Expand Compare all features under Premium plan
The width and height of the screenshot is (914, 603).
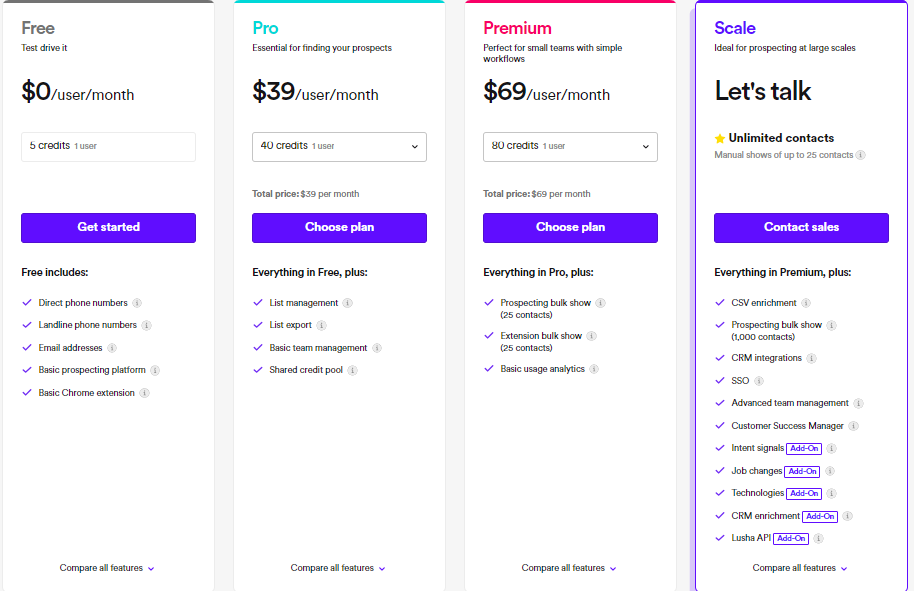(569, 568)
